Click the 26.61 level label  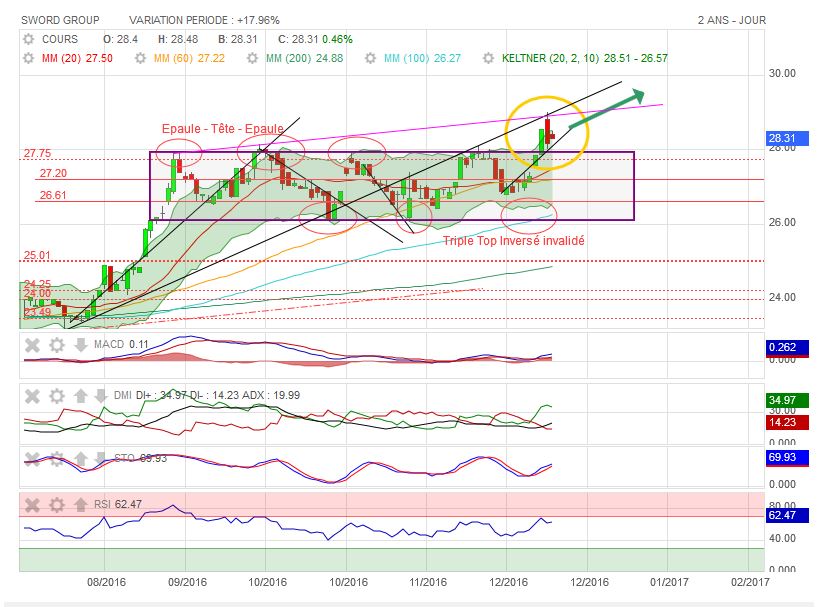tap(53, 195)
